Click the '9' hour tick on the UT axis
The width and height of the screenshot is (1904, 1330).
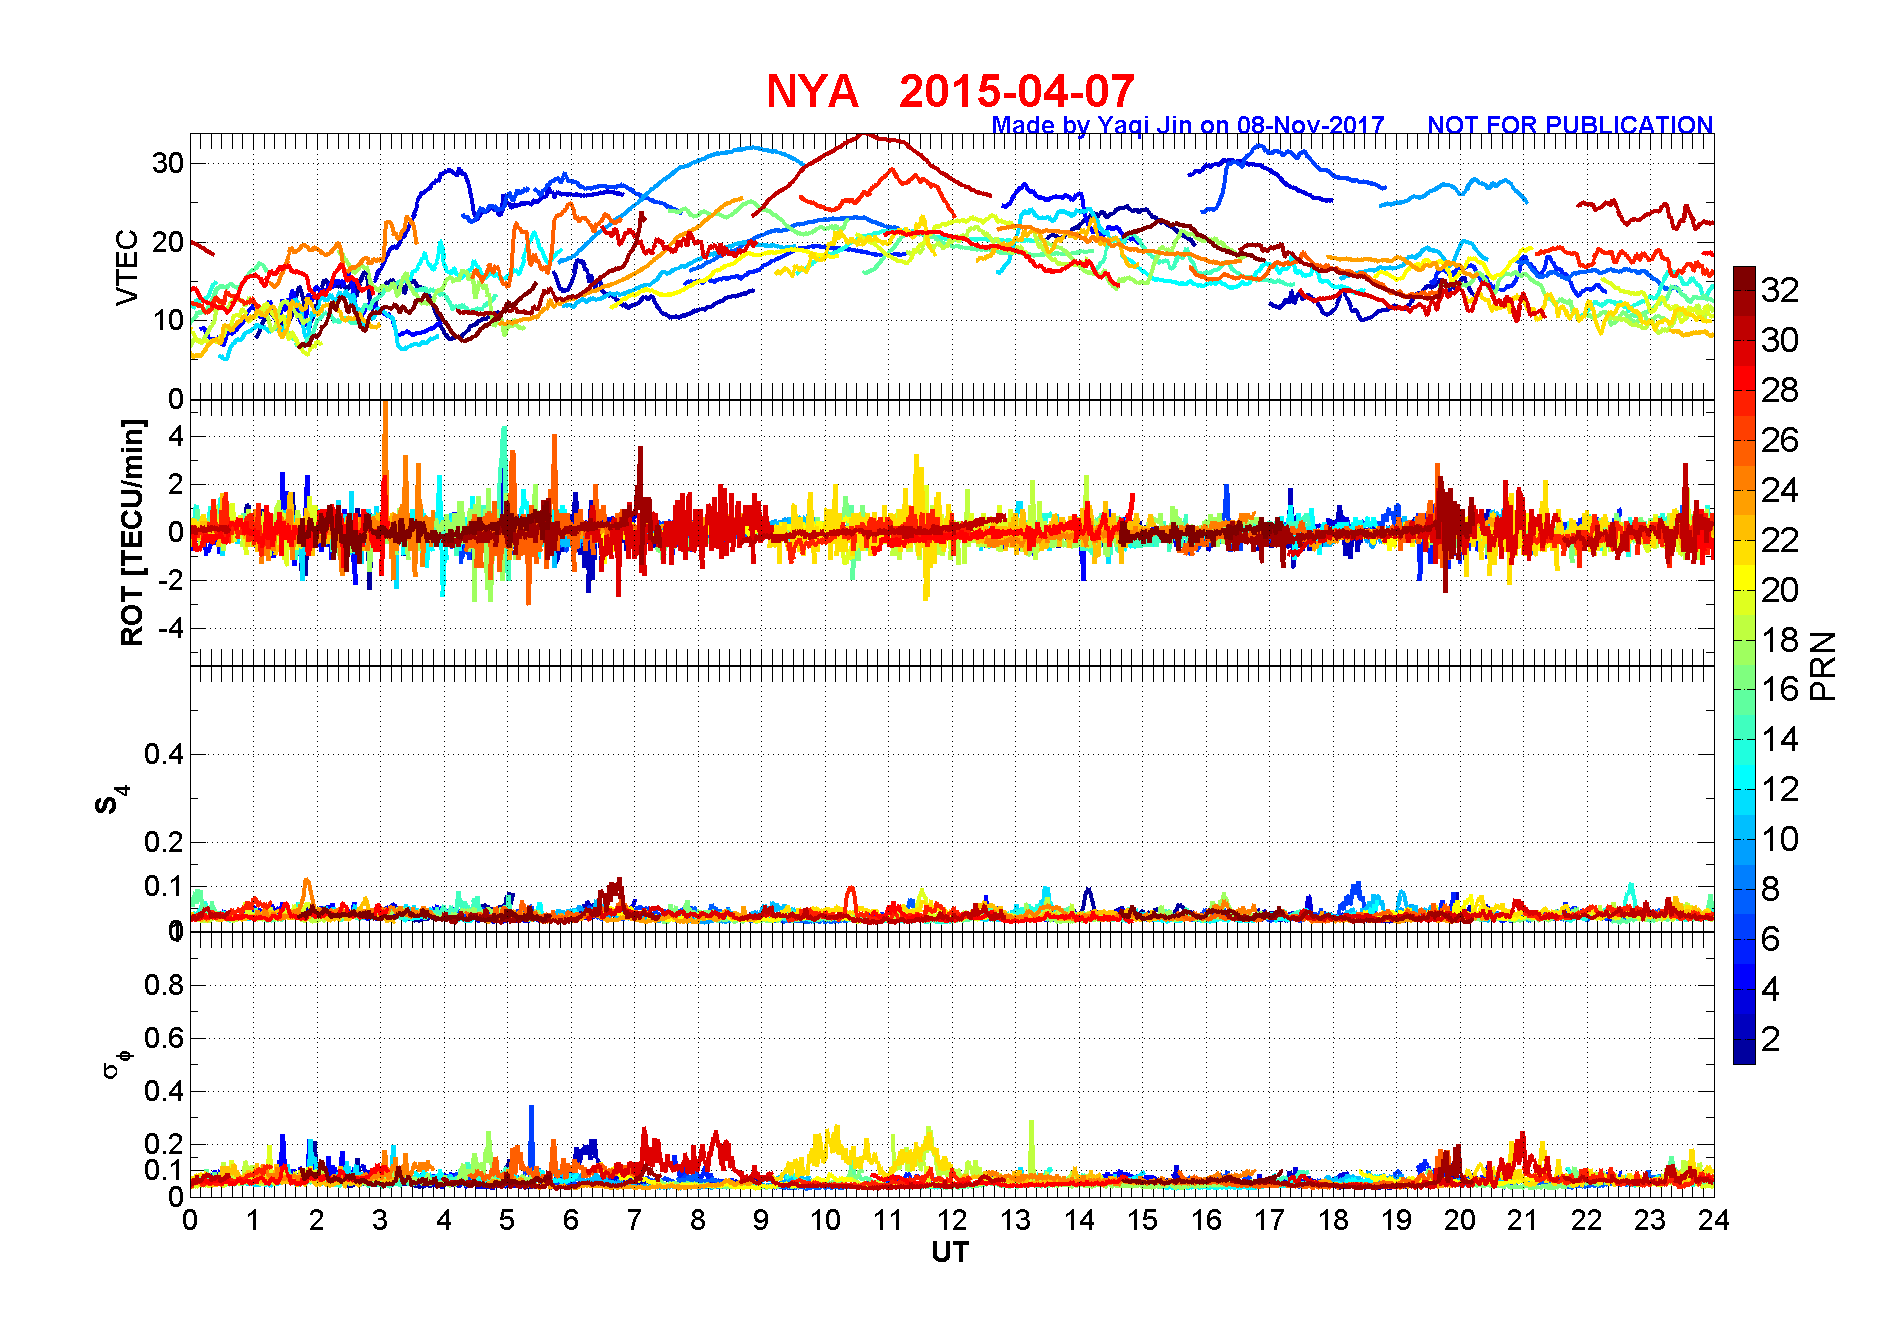761,1220
